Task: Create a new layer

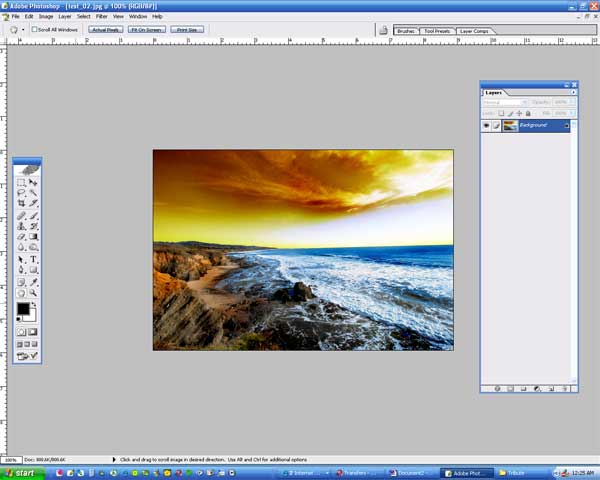Action: [551, 389]
